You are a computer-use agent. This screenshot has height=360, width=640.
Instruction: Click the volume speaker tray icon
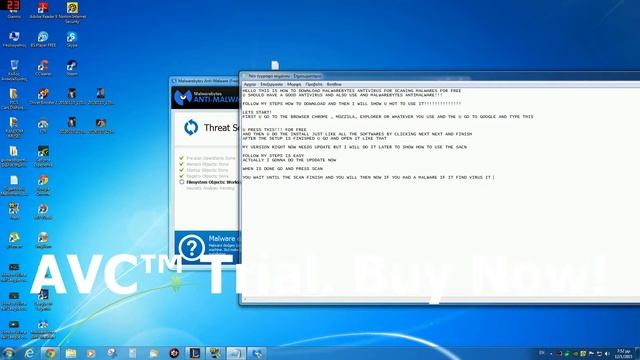607,353
